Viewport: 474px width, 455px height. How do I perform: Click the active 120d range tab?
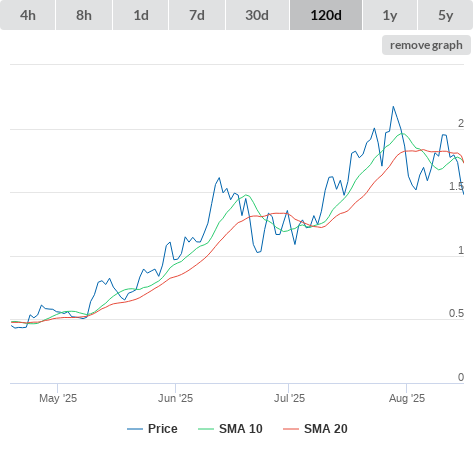tap(326, 15)
